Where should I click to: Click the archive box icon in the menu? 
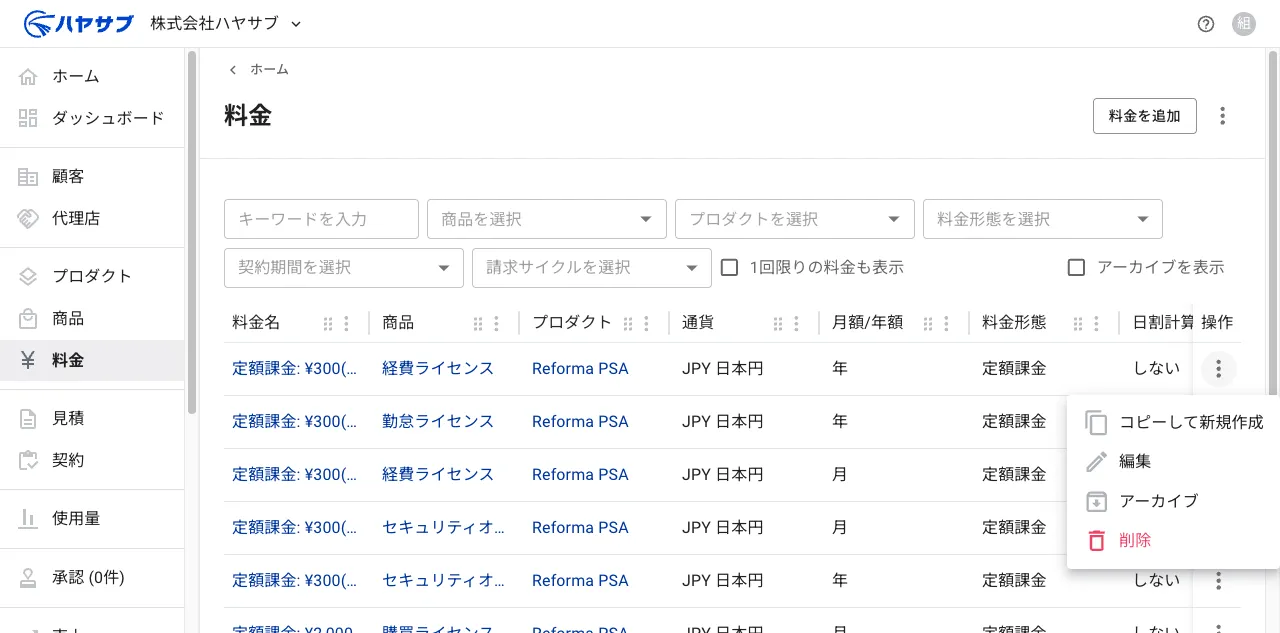pyautogui.click(x=1097, y=501)
